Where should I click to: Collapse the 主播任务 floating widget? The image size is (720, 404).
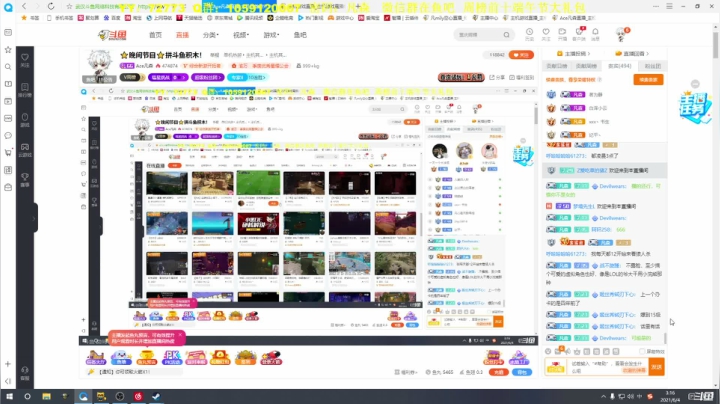pos(695,84)
